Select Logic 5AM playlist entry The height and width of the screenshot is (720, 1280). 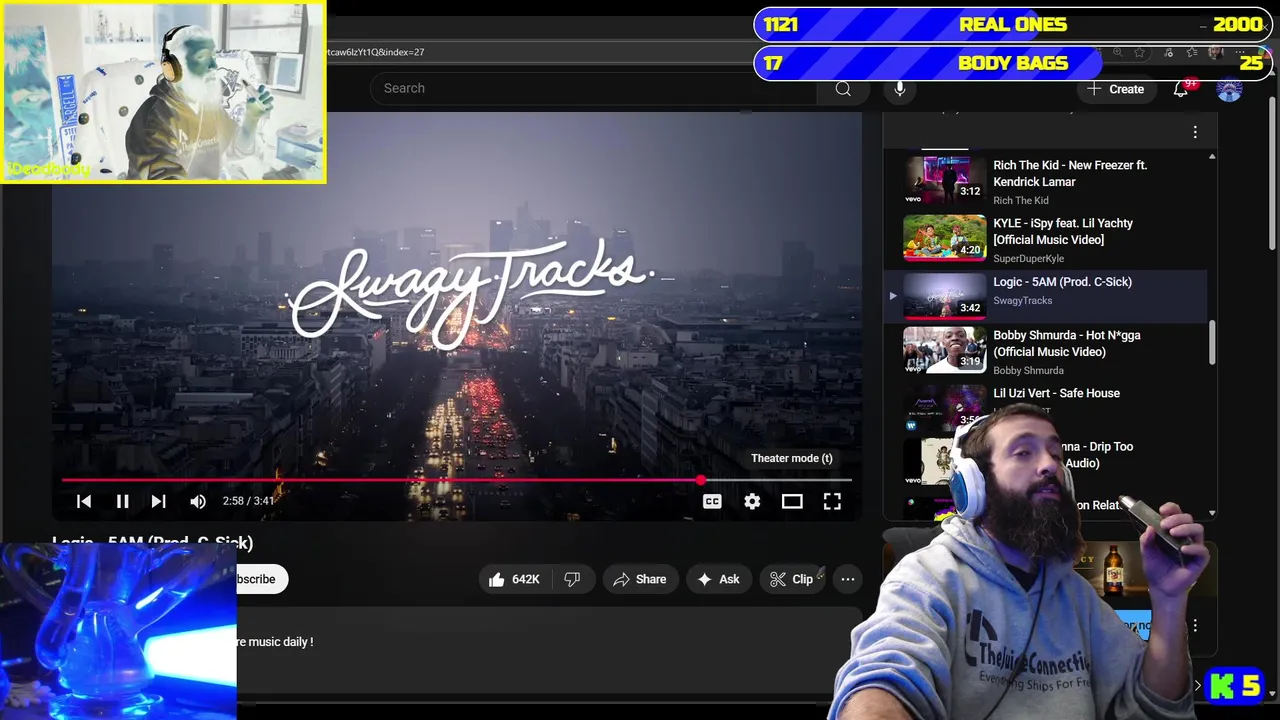pos(1045,296)
